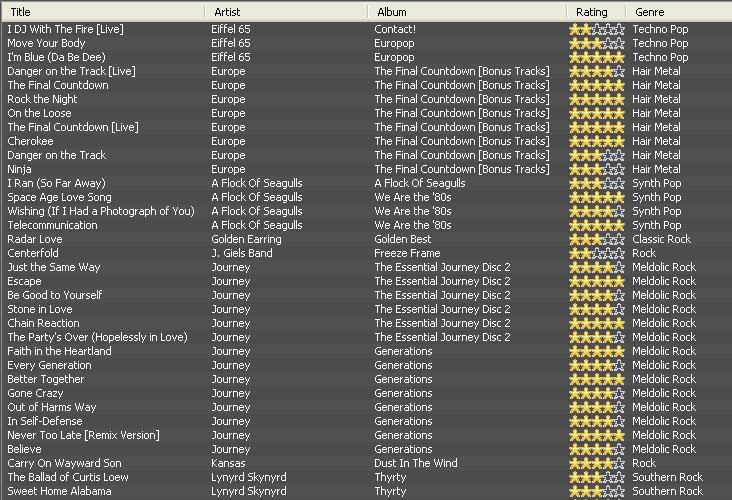The image size is (732, 500).
Task: Click genre Classic Rock
Action: [x=662, y=239]
